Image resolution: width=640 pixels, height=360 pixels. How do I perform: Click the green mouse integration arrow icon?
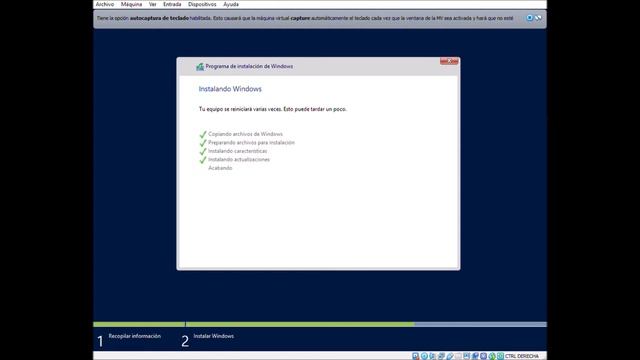pyautogui.click(x=492, y=356)
